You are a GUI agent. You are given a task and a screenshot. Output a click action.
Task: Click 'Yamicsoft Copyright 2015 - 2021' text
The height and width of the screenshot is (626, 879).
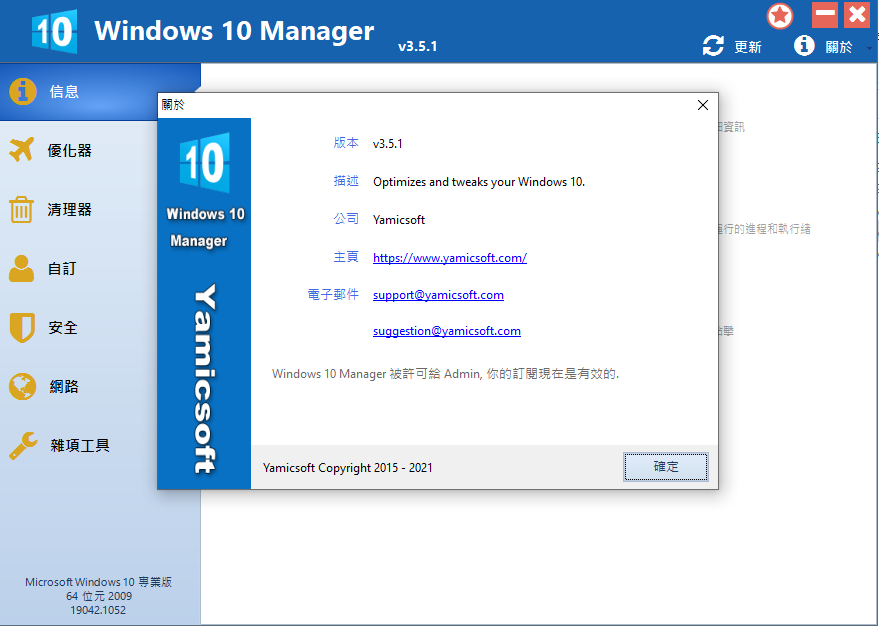click(x=348, y=467)
